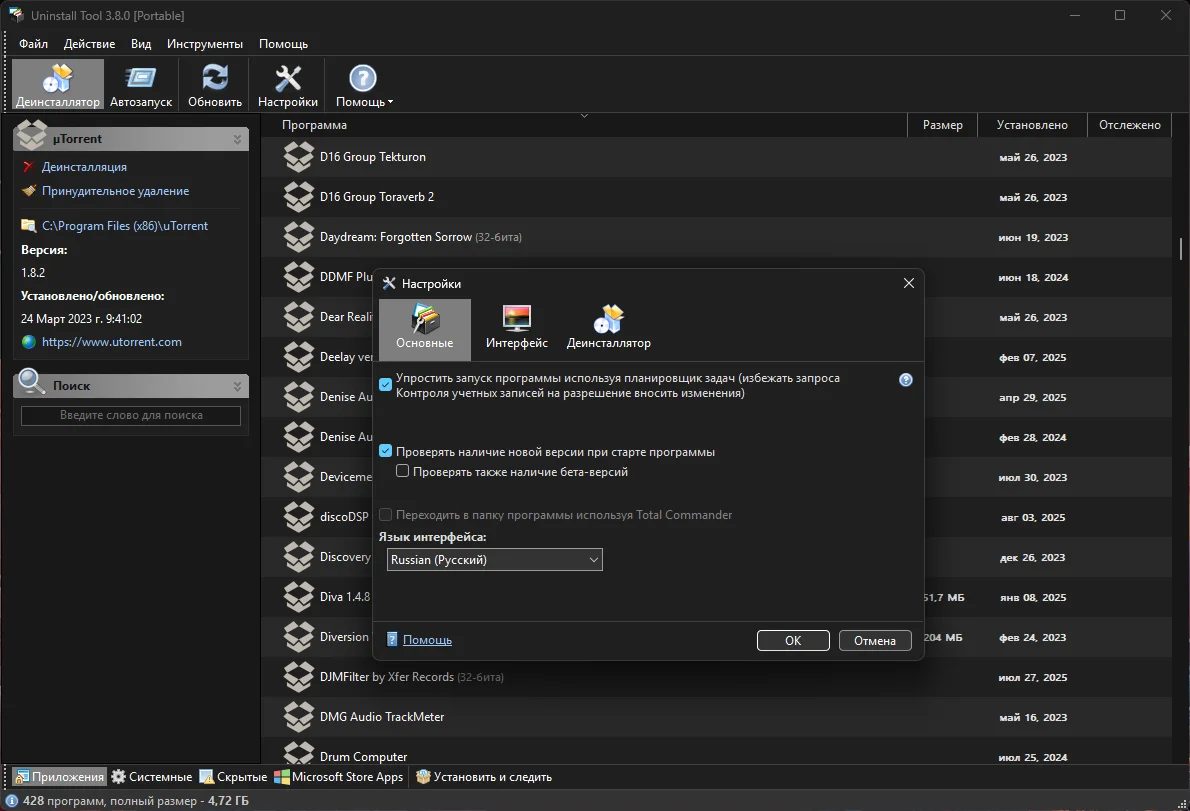1190x811 pixels.
Task: Collapse the µTorrent details panel
Action: point(238,139)
